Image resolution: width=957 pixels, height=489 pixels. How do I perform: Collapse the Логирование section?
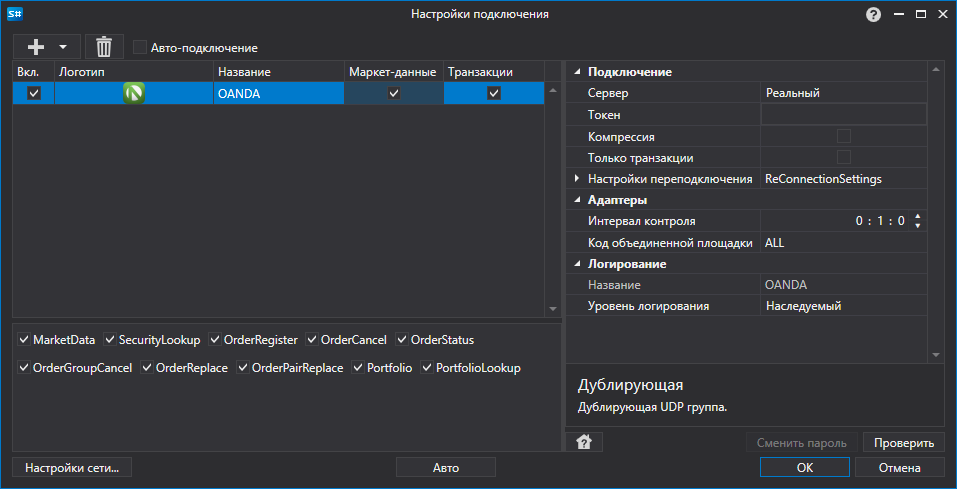pyautogui.click(x=577, y=264)
